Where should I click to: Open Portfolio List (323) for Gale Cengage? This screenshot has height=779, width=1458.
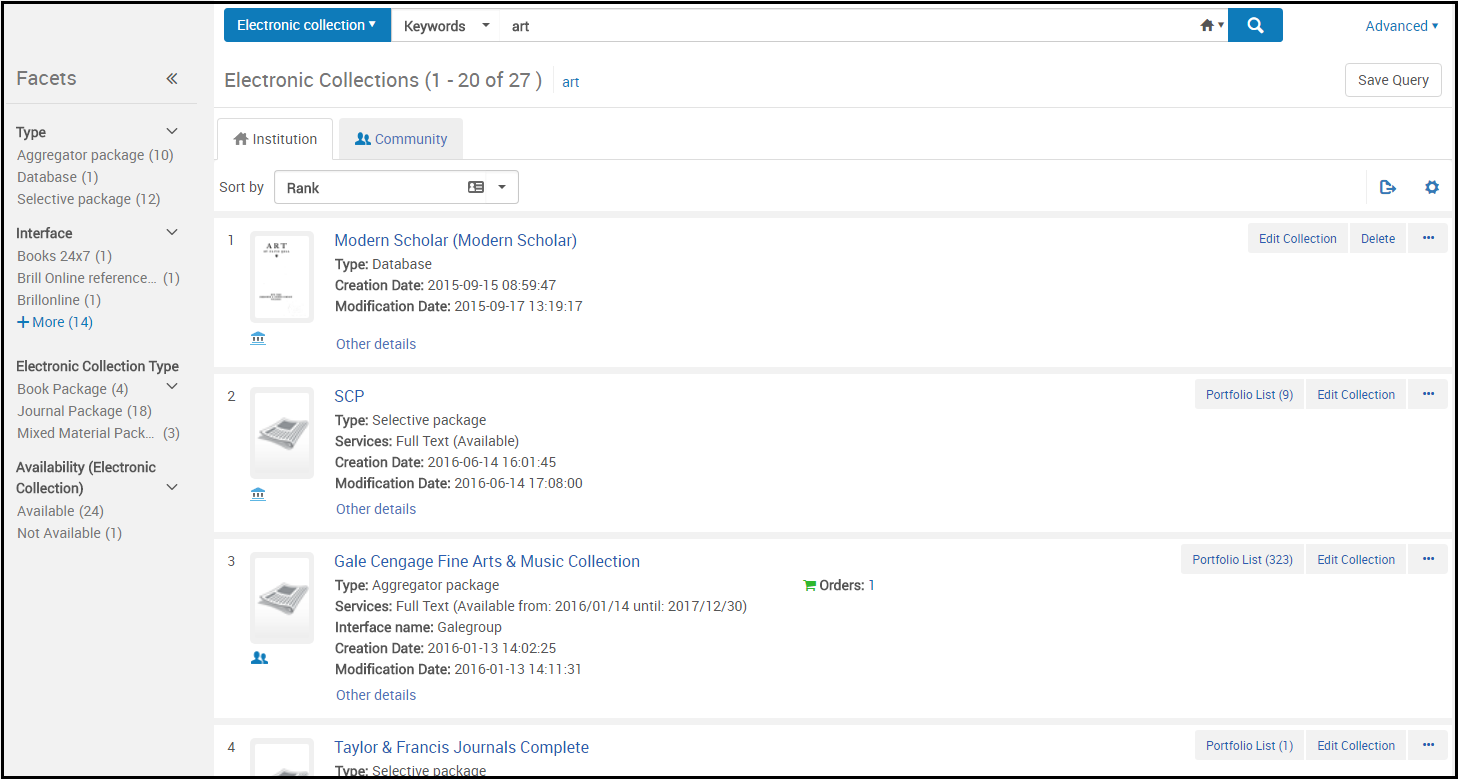tap(1242, 559)
